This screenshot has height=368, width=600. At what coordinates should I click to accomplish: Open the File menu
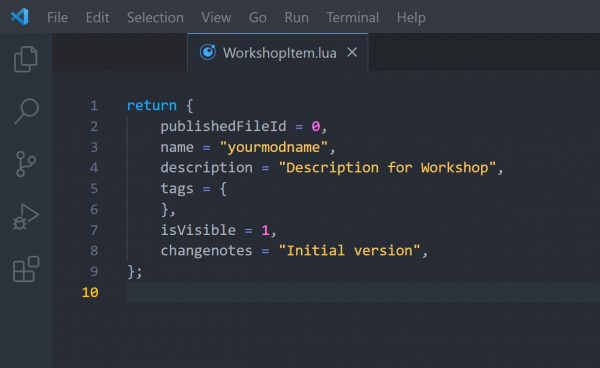pyautogui.click(x=57, y=18)
